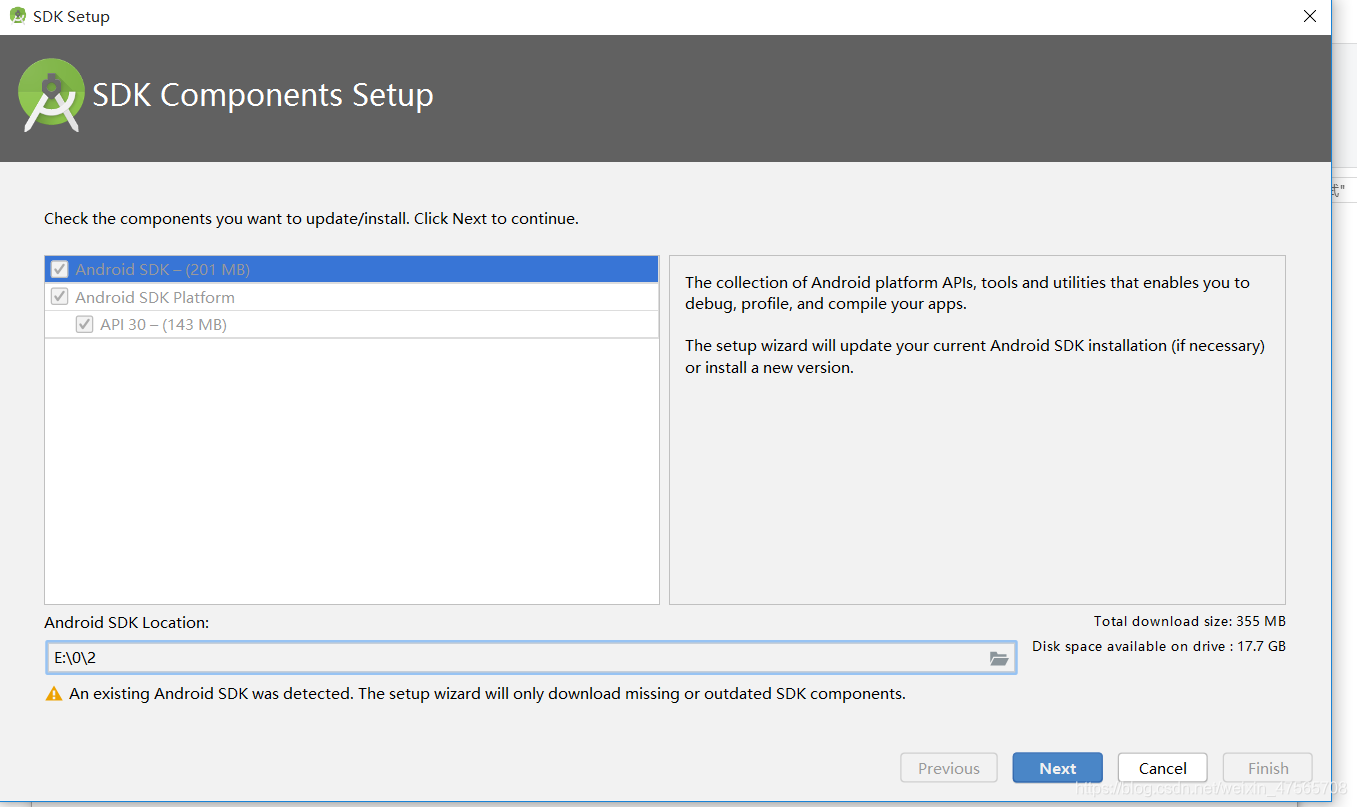Click the Finish button
Screen dimensions: 1357x807
point(1268,768)
